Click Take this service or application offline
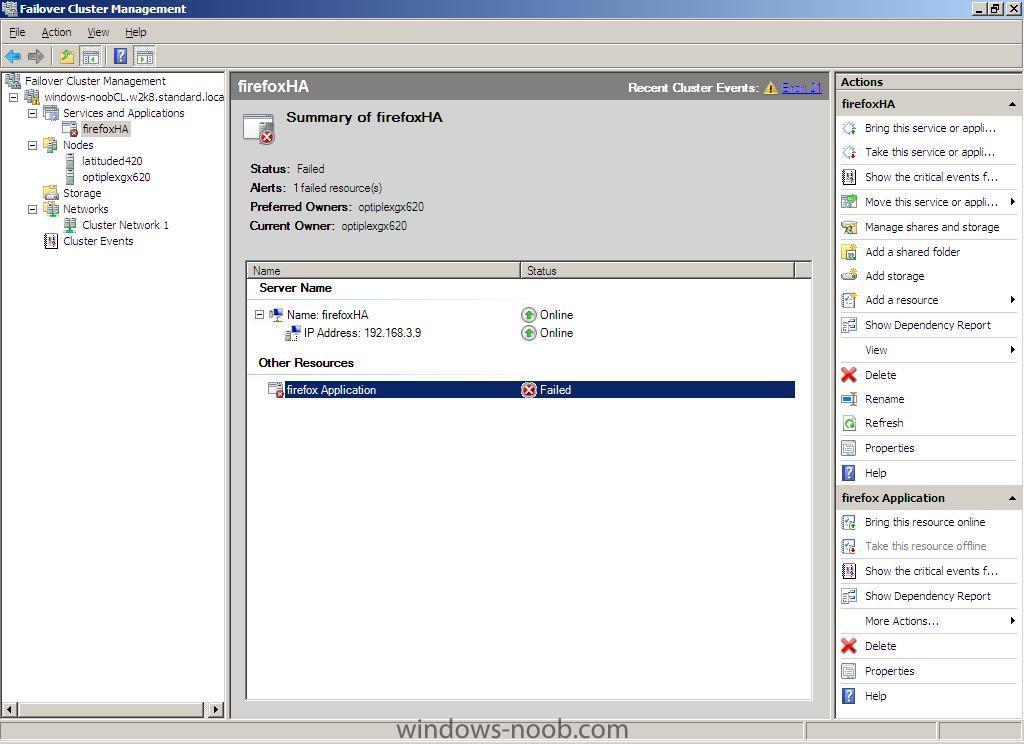This screenshot has height=744, width=1024. tap(930, 152)
